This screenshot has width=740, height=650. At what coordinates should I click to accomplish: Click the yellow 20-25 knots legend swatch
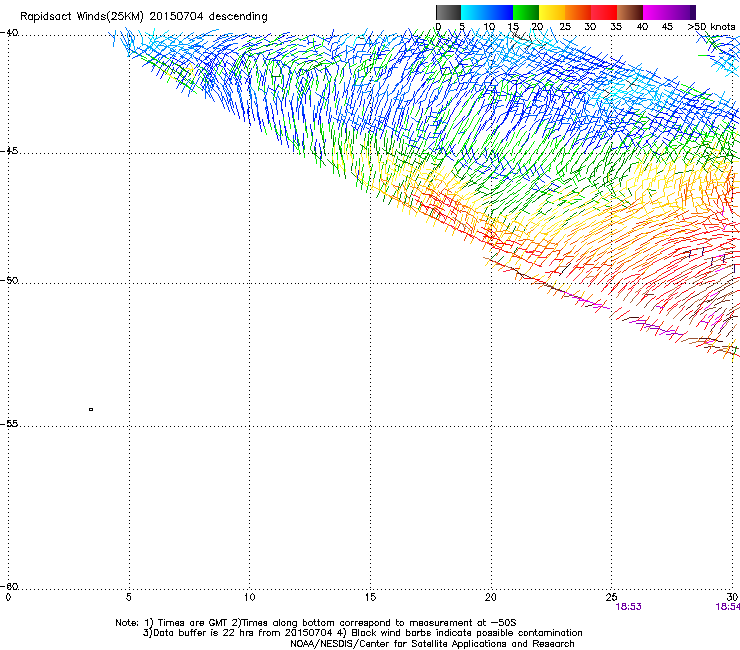pos(552,12)
